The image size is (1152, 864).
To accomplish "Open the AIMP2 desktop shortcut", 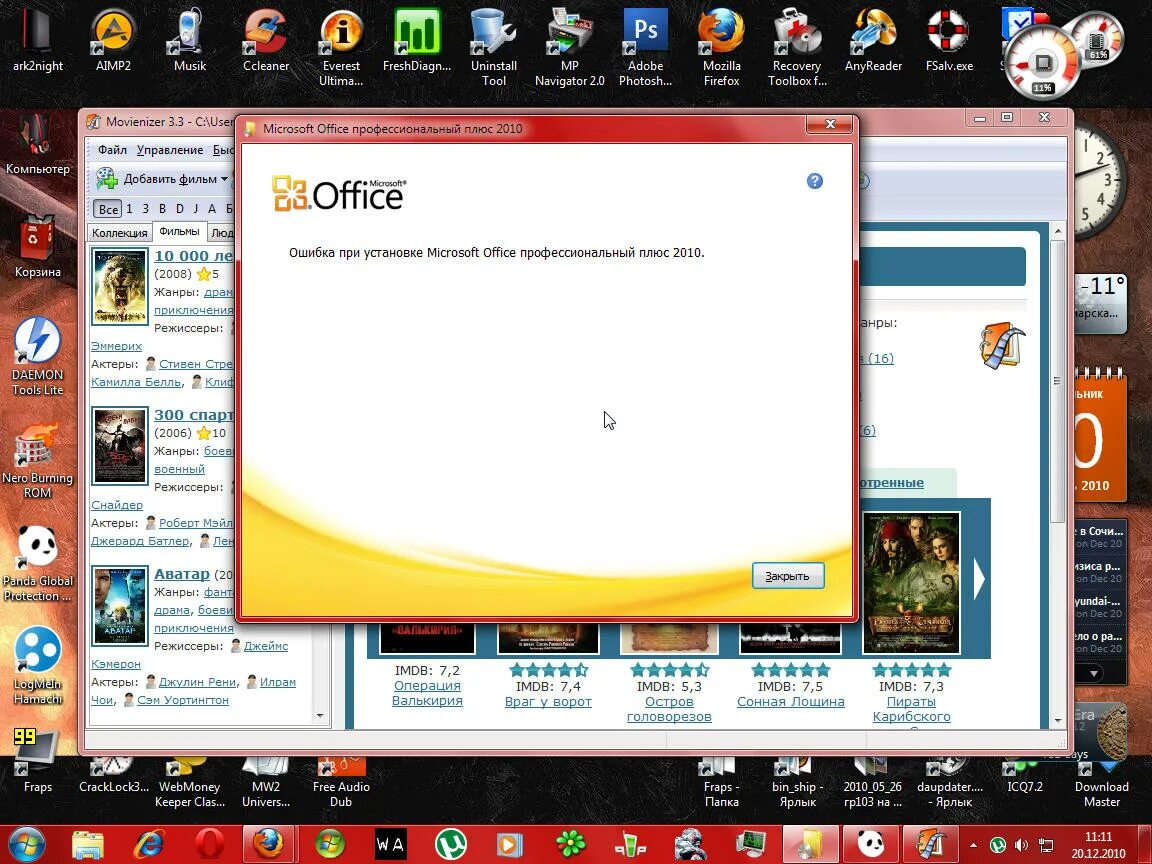I will [113, 40].
